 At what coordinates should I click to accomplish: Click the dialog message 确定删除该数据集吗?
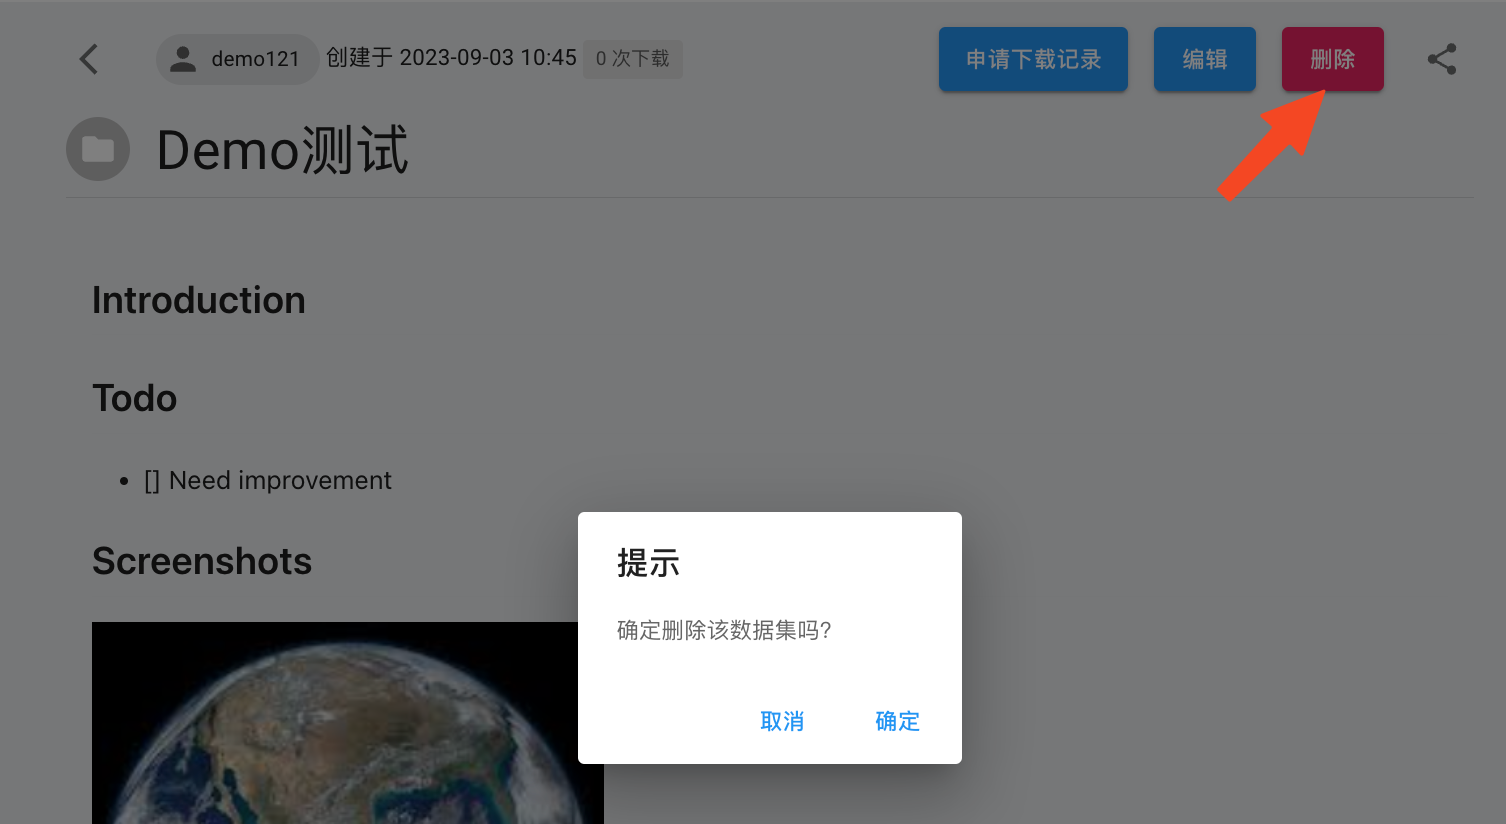(x=724, y=630)
